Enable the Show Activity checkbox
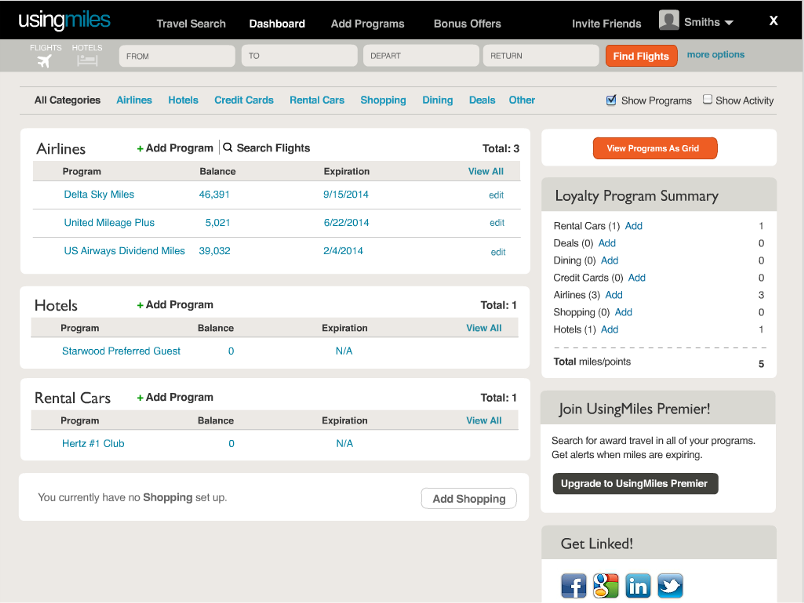 (x=708, y=99)
